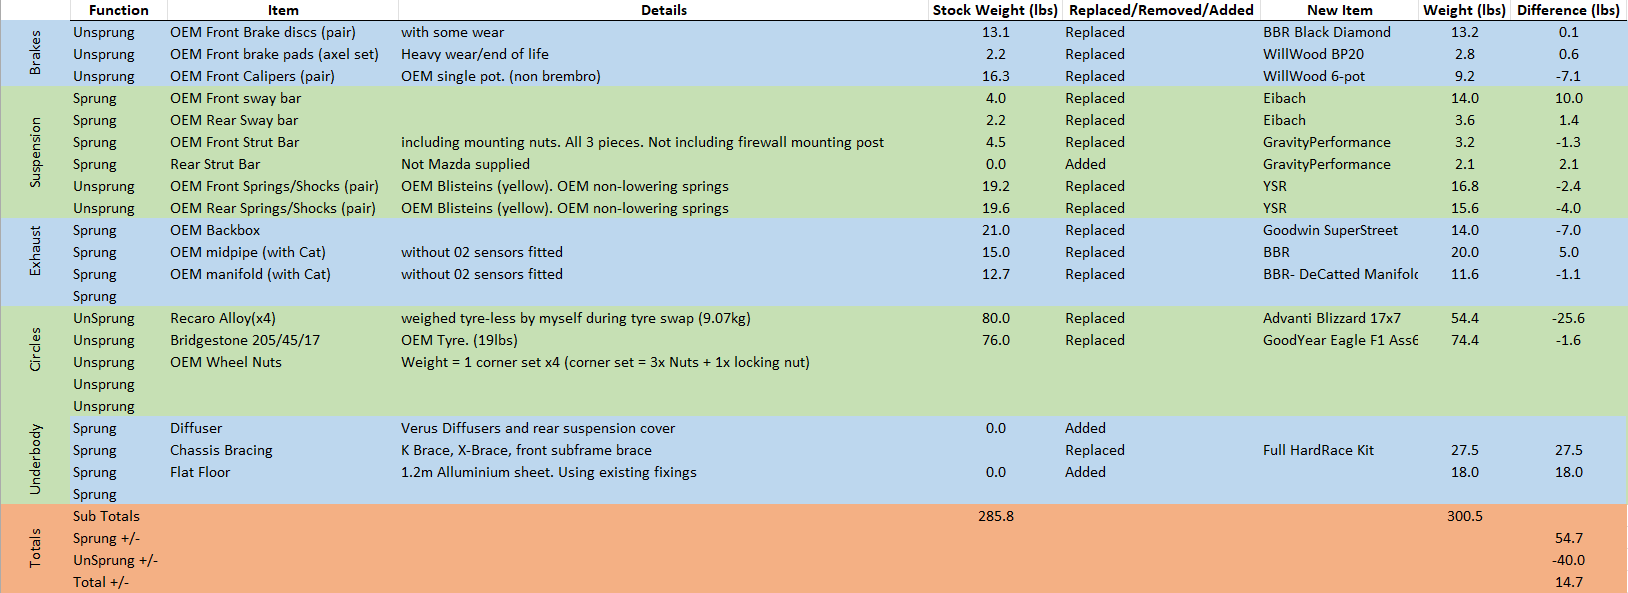1628x593 pixels.
Task: Click the Goodwin SuperStreet cell
Action: point(1330,230)
